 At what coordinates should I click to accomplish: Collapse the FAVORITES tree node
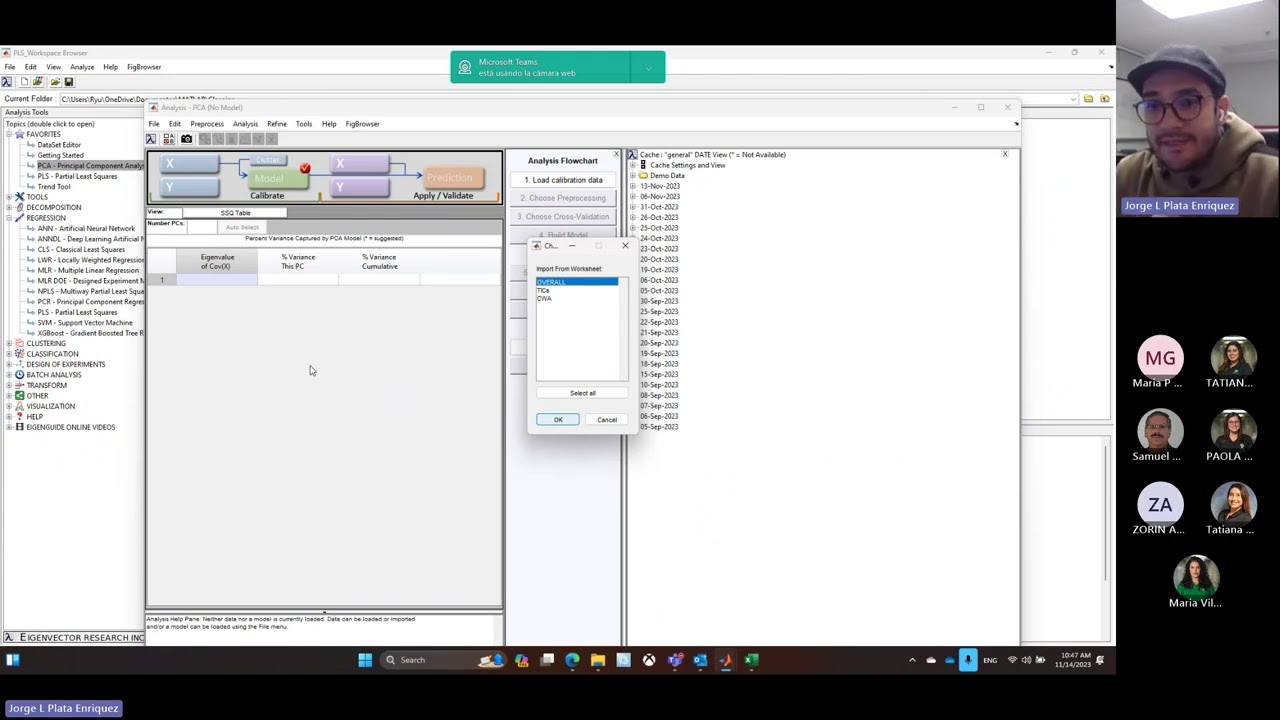[9, 134]
